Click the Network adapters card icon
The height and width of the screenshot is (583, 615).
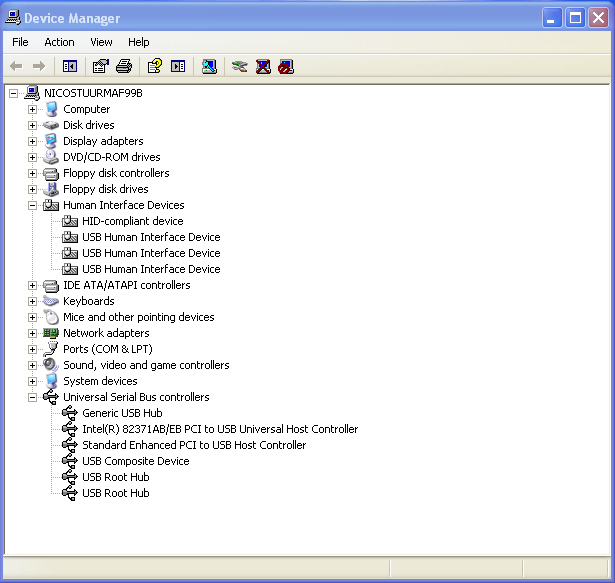tap(51, 333)
